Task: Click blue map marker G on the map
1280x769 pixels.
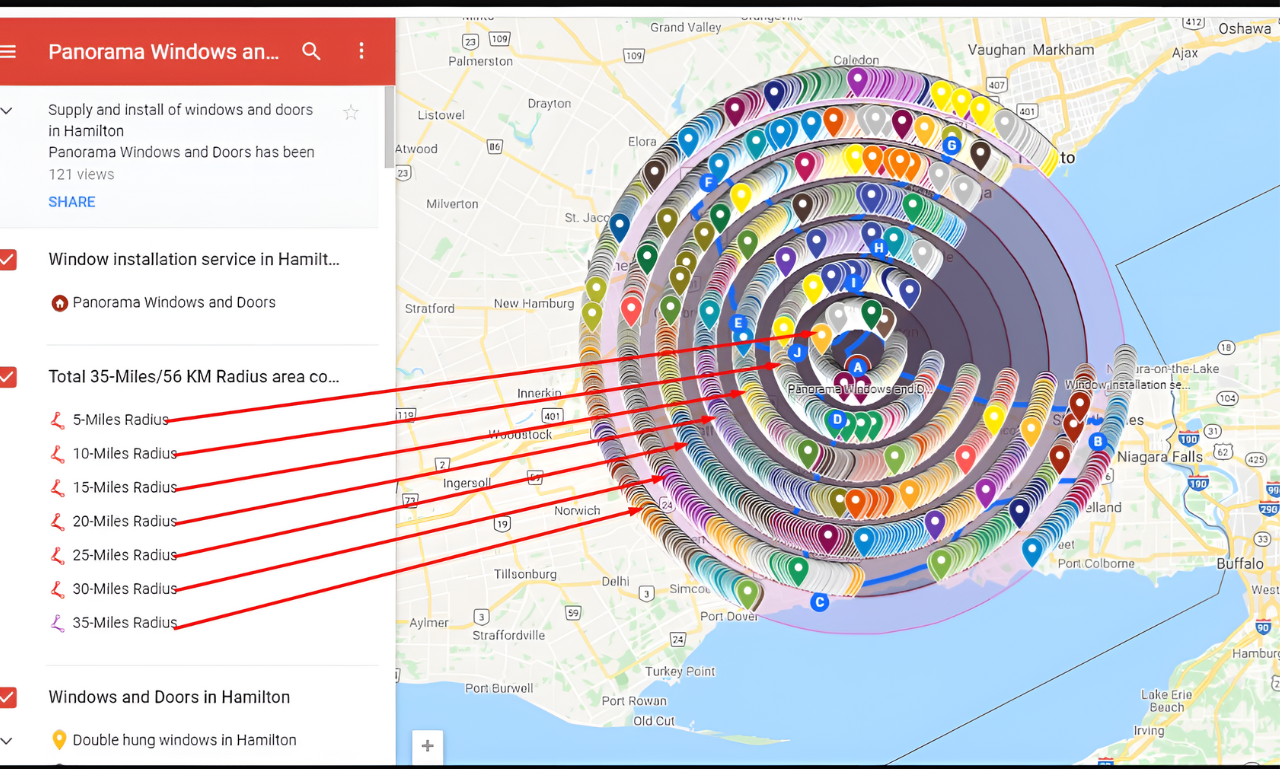Action: click(x=952, y=145)
